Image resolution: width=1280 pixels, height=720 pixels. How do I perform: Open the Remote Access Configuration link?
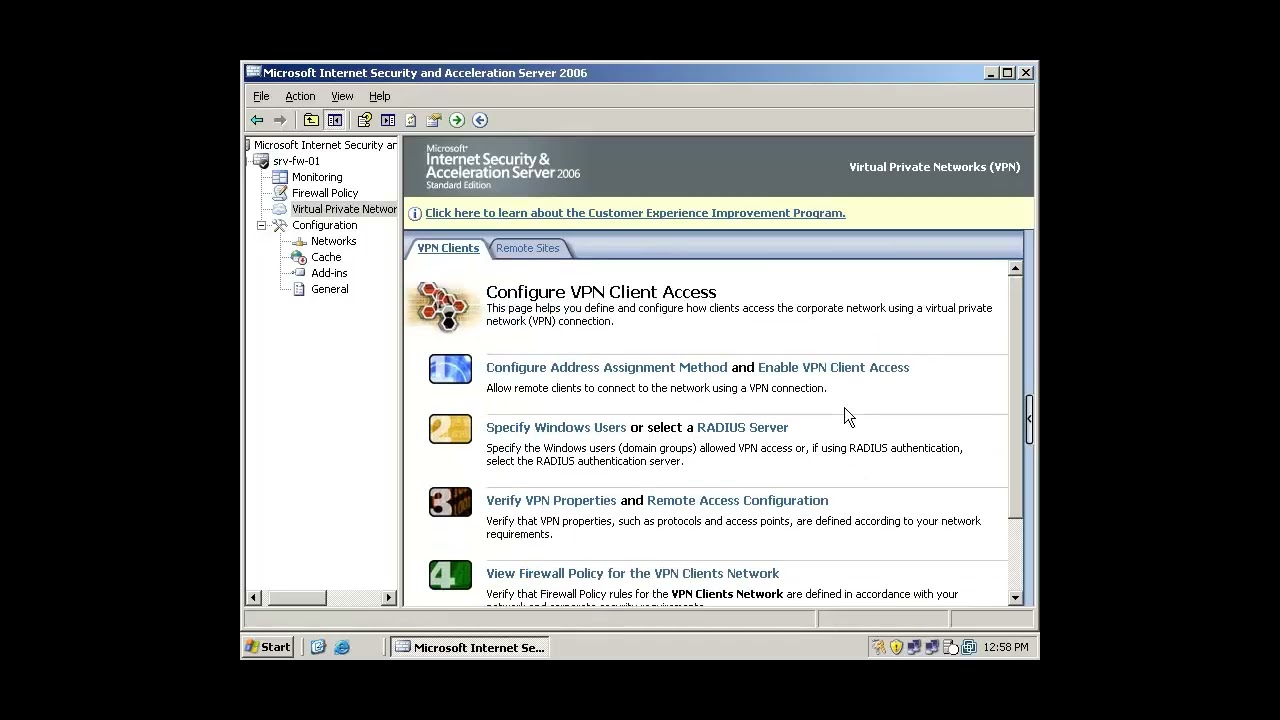tap(737, 500)
